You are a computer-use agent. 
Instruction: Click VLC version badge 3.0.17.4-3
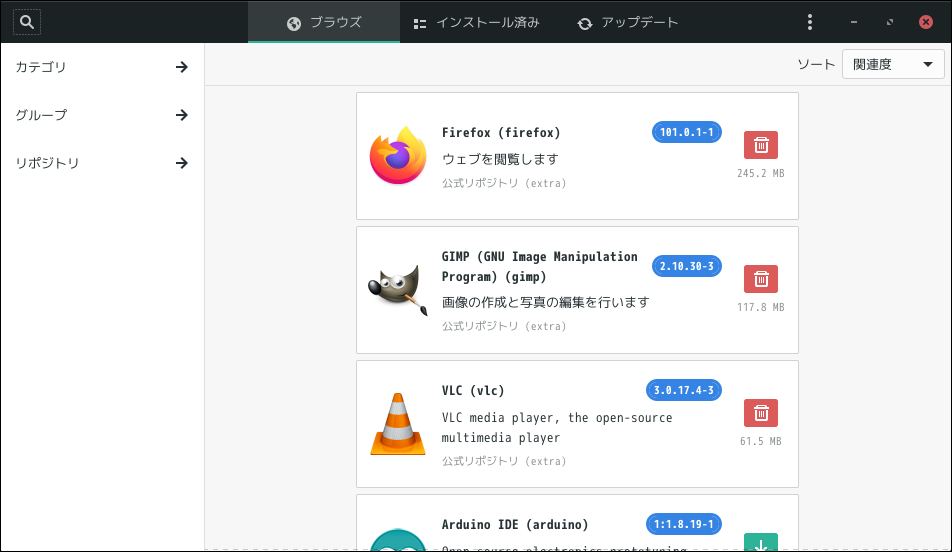[684, 390]
